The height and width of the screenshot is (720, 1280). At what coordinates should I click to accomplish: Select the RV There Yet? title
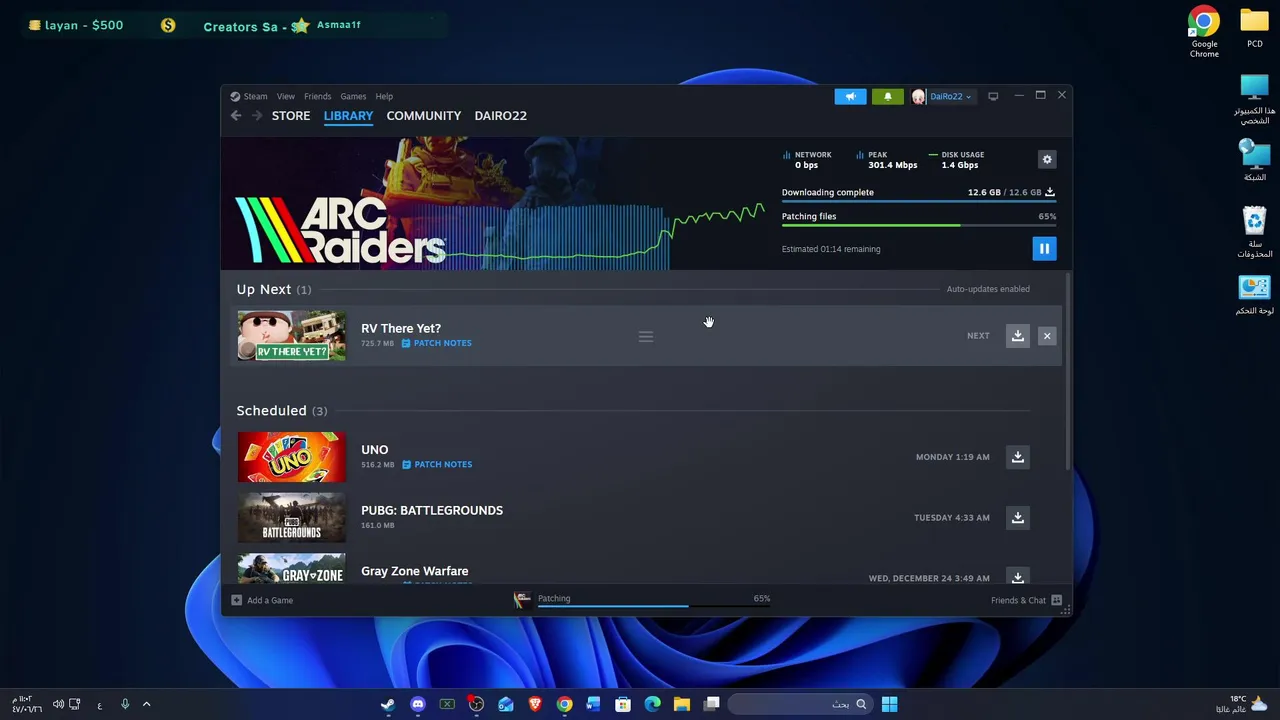[400, 328]
